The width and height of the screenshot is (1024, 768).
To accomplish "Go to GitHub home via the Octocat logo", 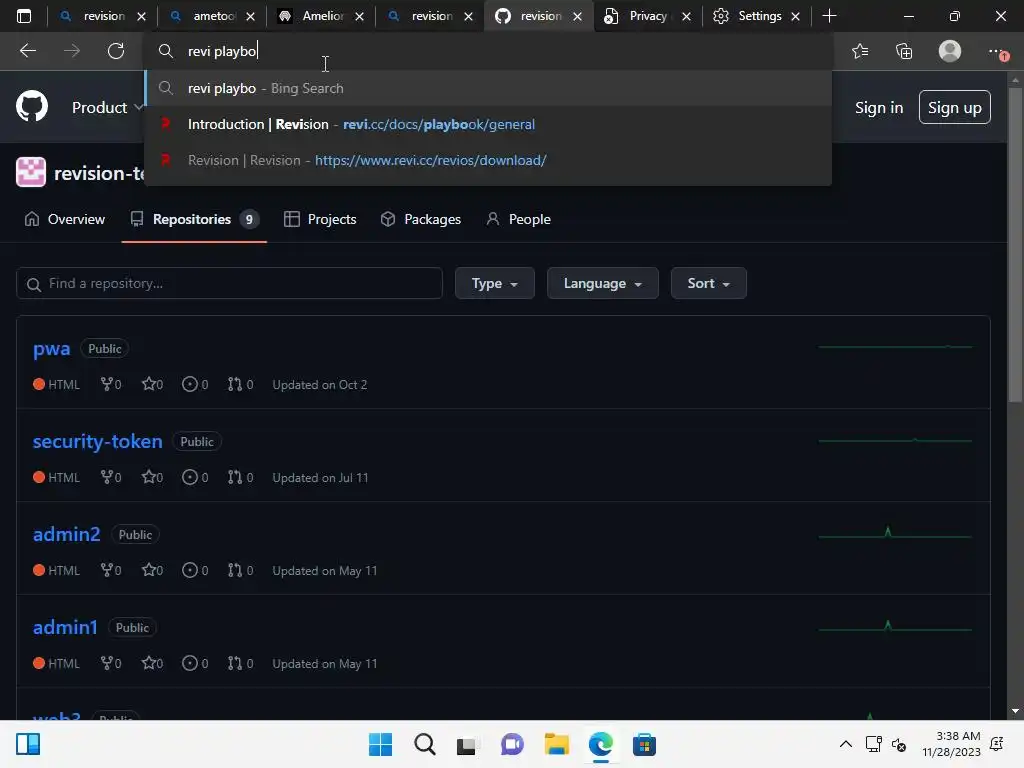I will [32, 106].
